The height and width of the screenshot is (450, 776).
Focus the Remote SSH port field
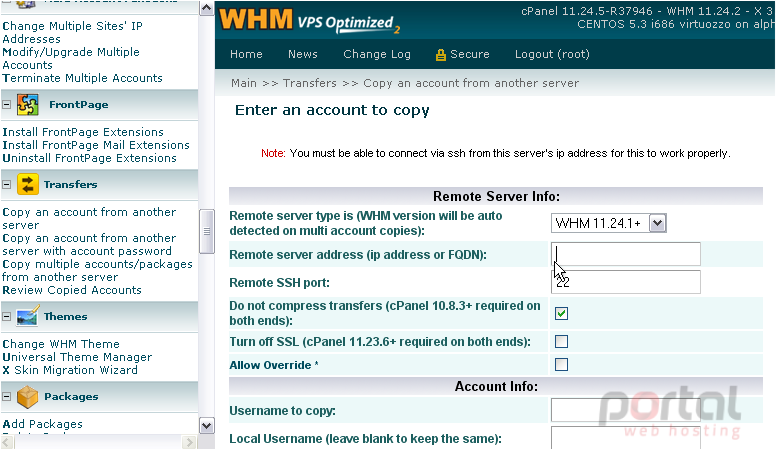(626, 282)
